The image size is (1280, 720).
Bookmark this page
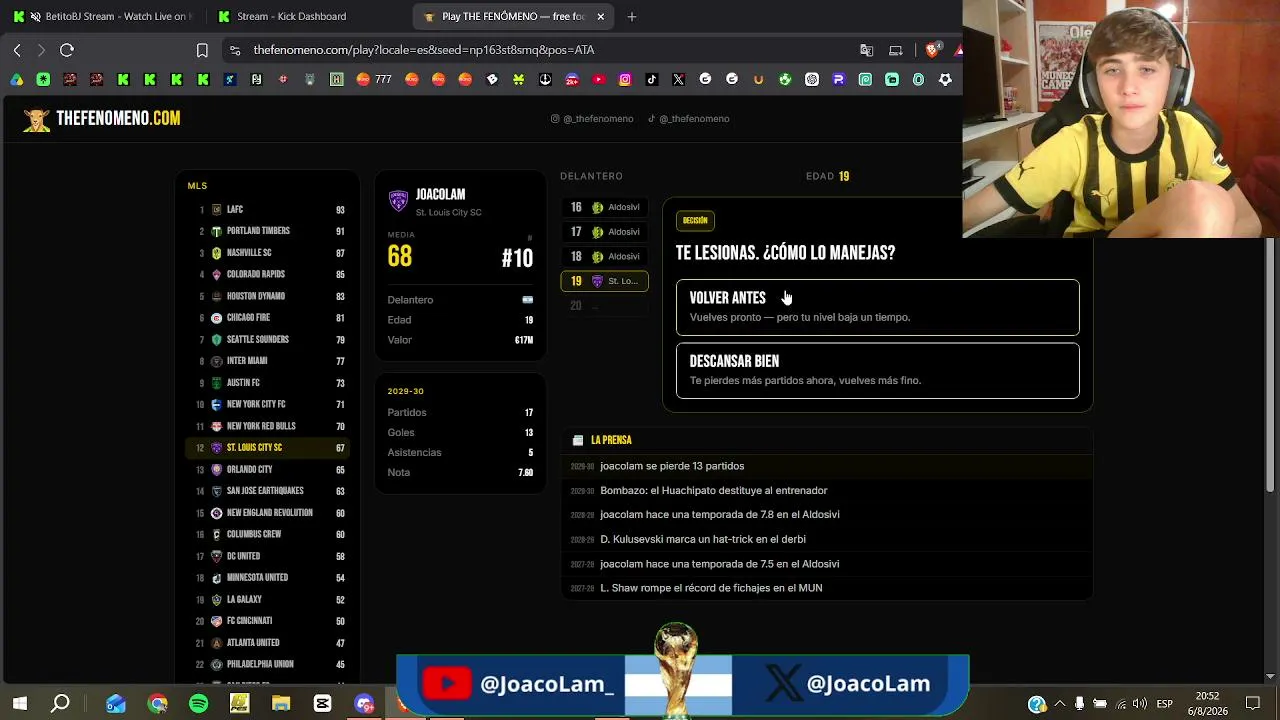(x=202, y=50)
